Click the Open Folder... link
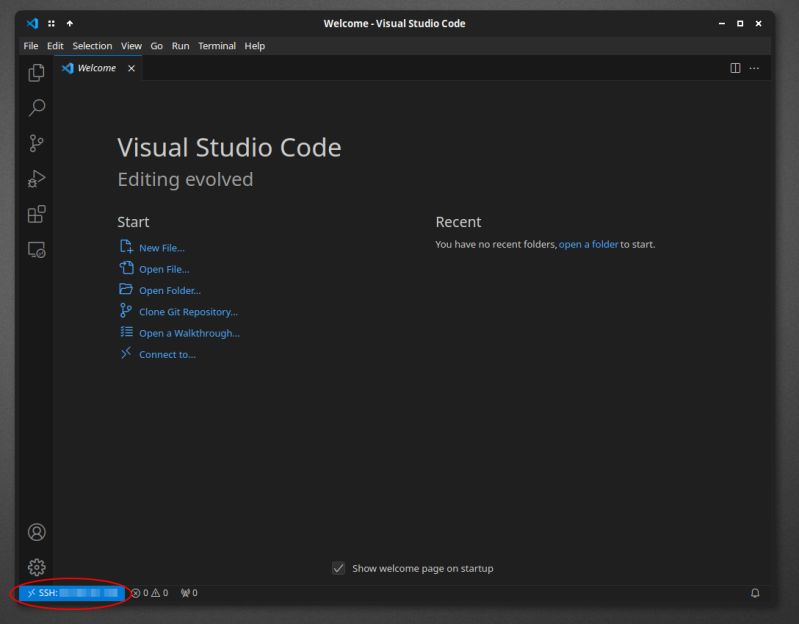This screenshot has width=799, height=624. (x=170, y=291)
